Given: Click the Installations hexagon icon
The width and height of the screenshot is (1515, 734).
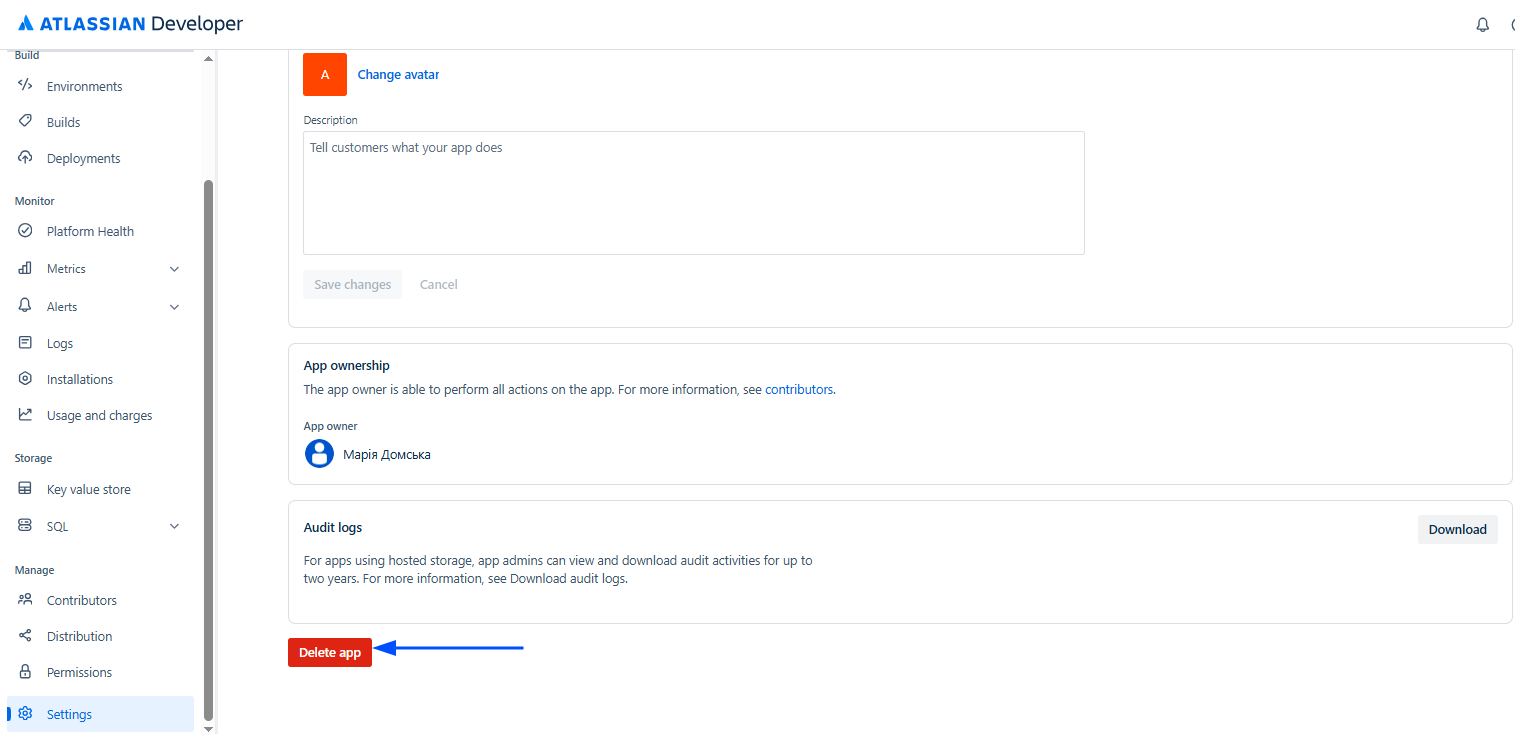Looking at the screenshot, I should [x=26, y=379].
